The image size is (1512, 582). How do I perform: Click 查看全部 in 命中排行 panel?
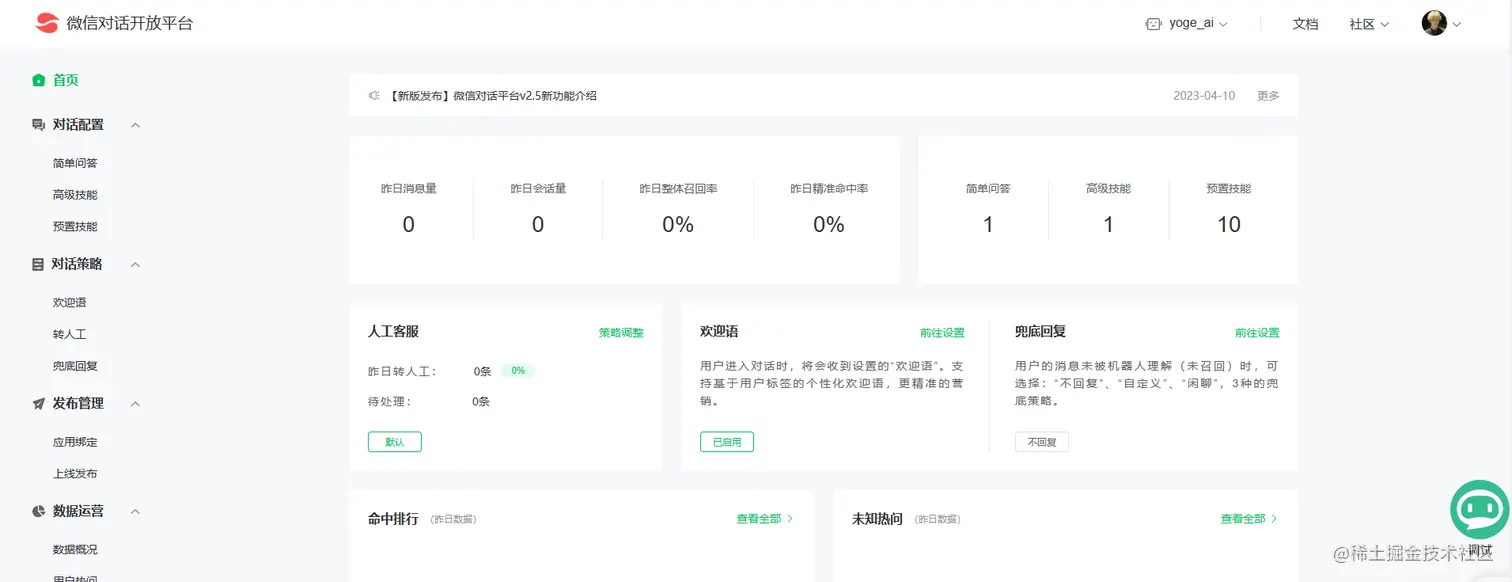tap(759, 519)
